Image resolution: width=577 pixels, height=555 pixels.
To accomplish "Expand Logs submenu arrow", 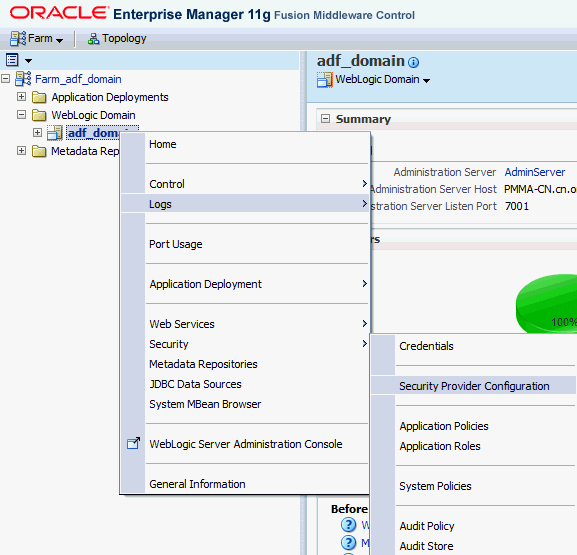I will [364, 203].
